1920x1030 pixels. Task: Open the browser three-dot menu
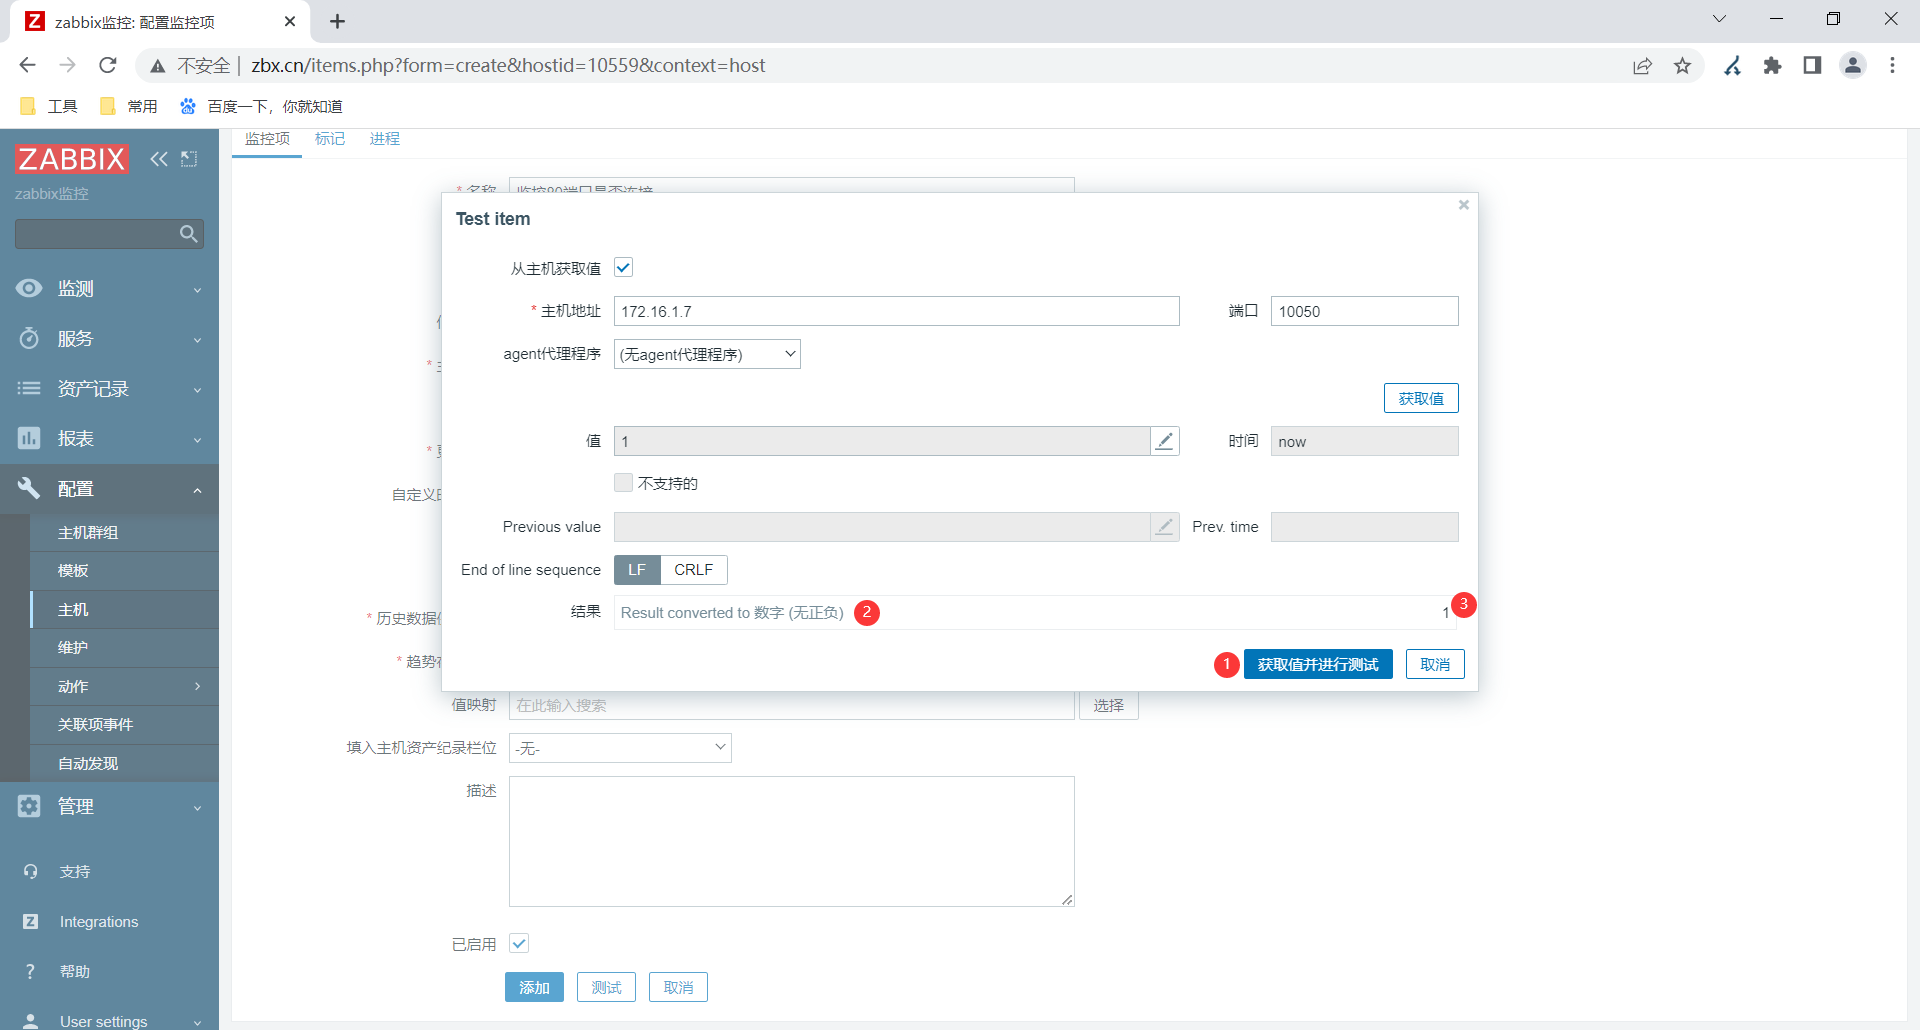tap(1892, 65)
